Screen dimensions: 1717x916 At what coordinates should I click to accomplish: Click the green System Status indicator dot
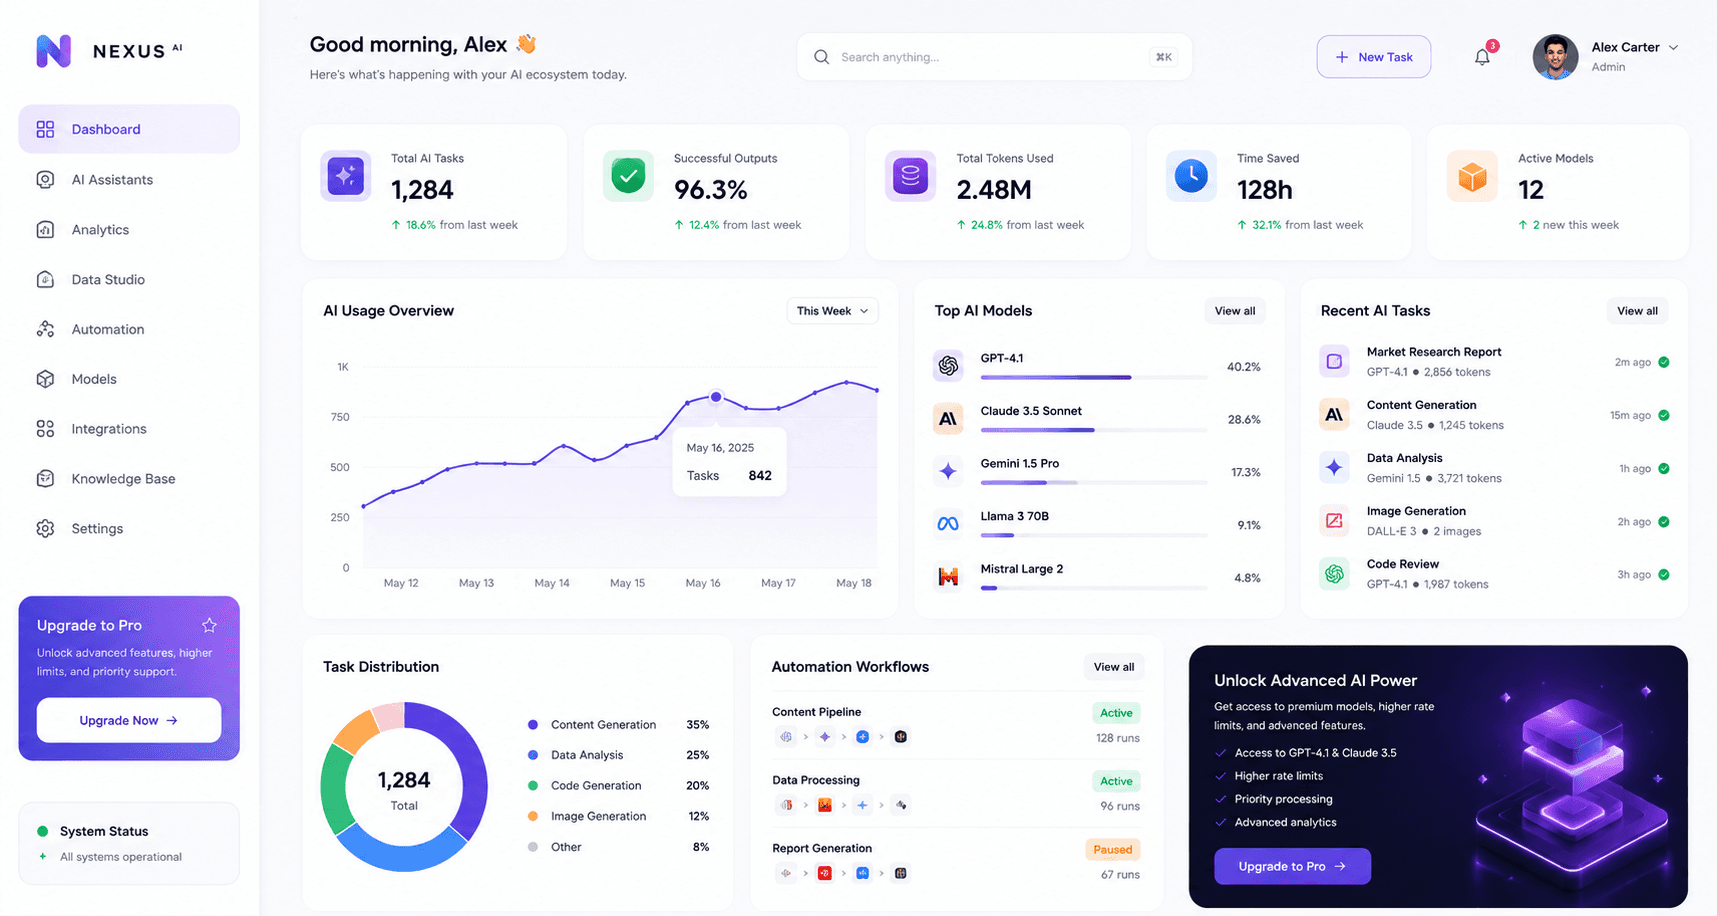tap(42, 831)
